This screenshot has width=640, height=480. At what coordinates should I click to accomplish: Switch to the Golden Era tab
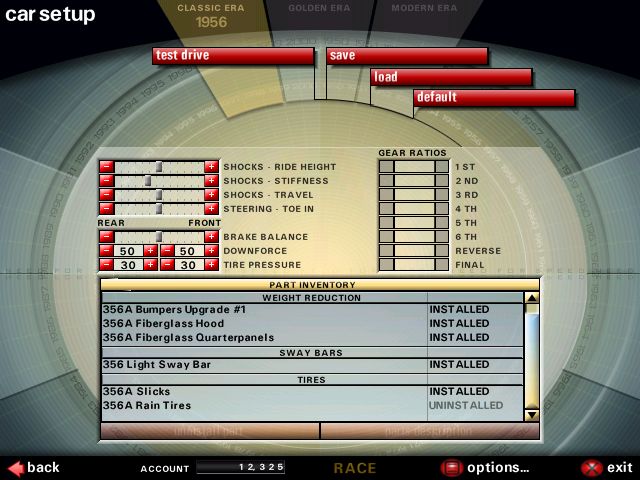pyautogui.click(x=319, y=8)
